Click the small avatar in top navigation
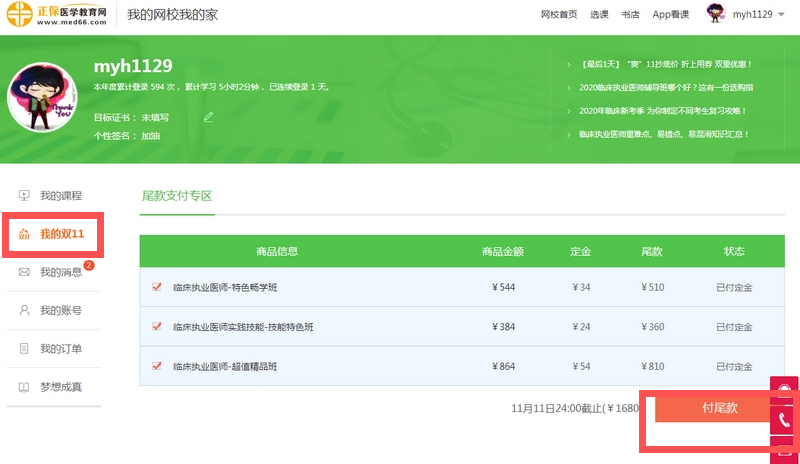 (x=716, y=14)
